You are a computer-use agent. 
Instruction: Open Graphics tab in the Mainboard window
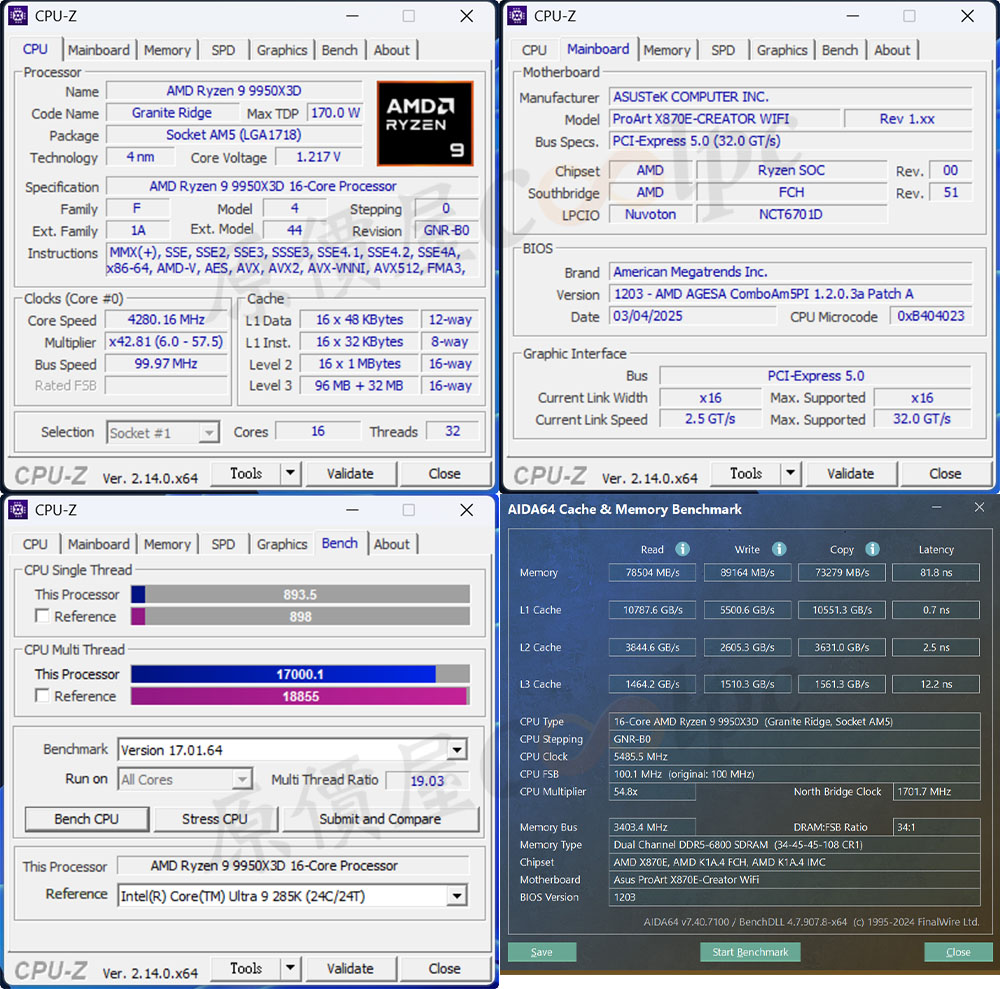click(782, 50)
